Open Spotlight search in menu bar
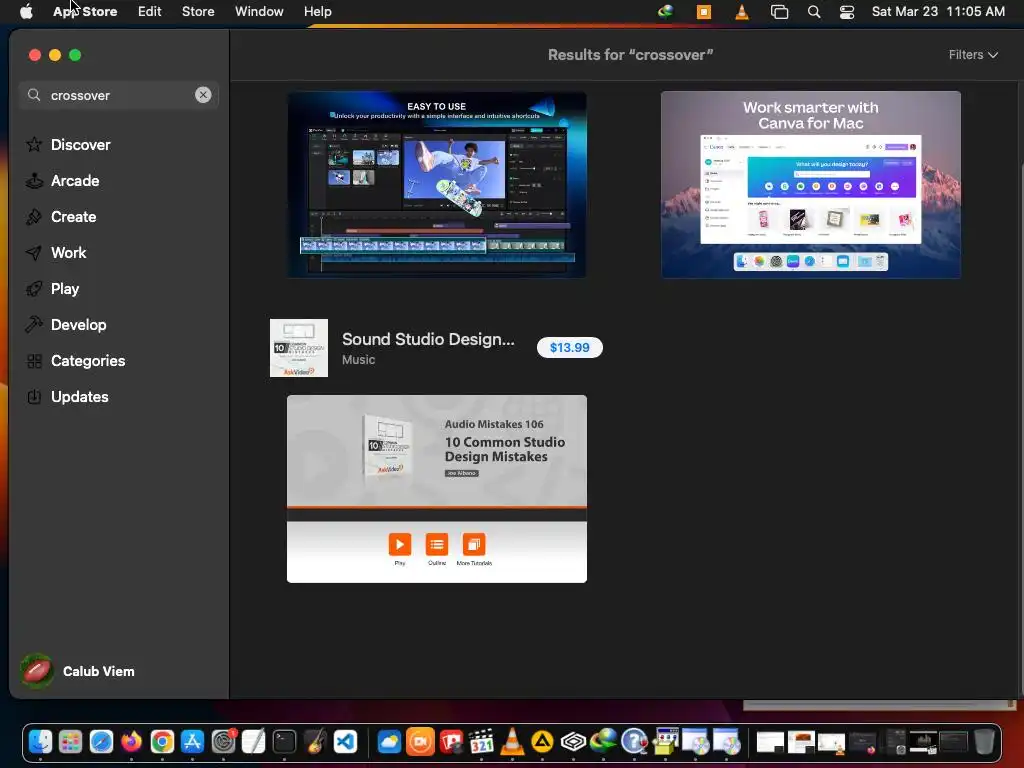This screenshot has width=1024, height=768. coord(814,12)
